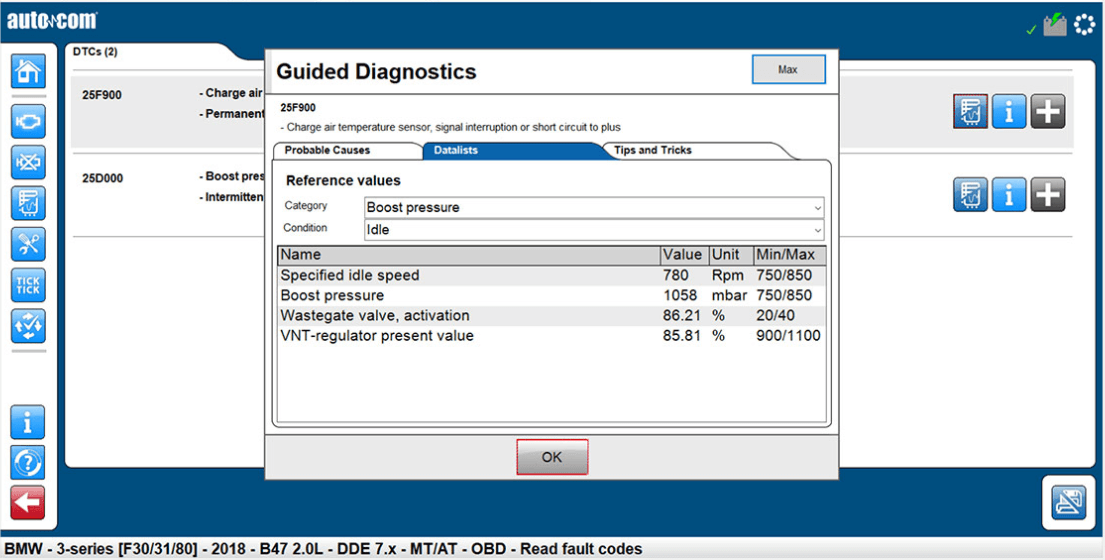Expand details with plus for 25F900
The image size is (1105, 560).
tap(1047, 112)
